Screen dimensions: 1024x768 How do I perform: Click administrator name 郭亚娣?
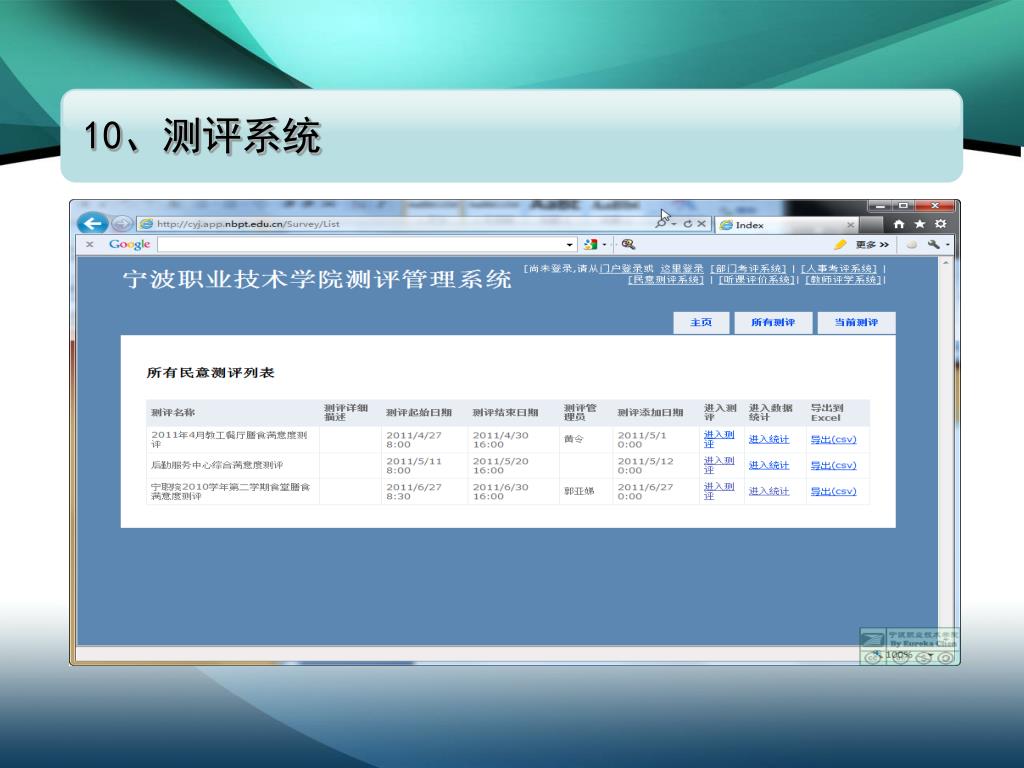point(579,491)
